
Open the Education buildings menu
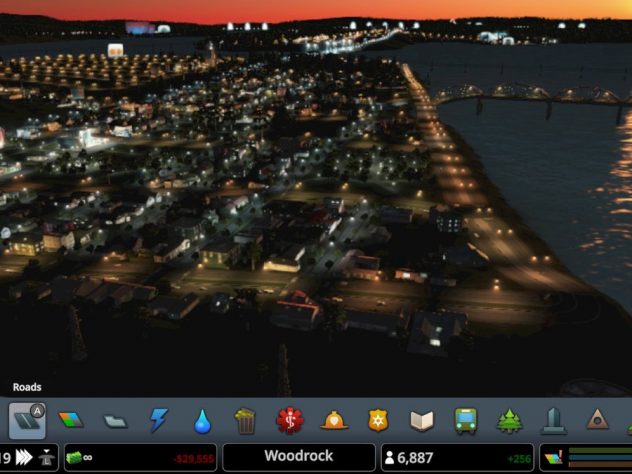(x=422, y=421)
